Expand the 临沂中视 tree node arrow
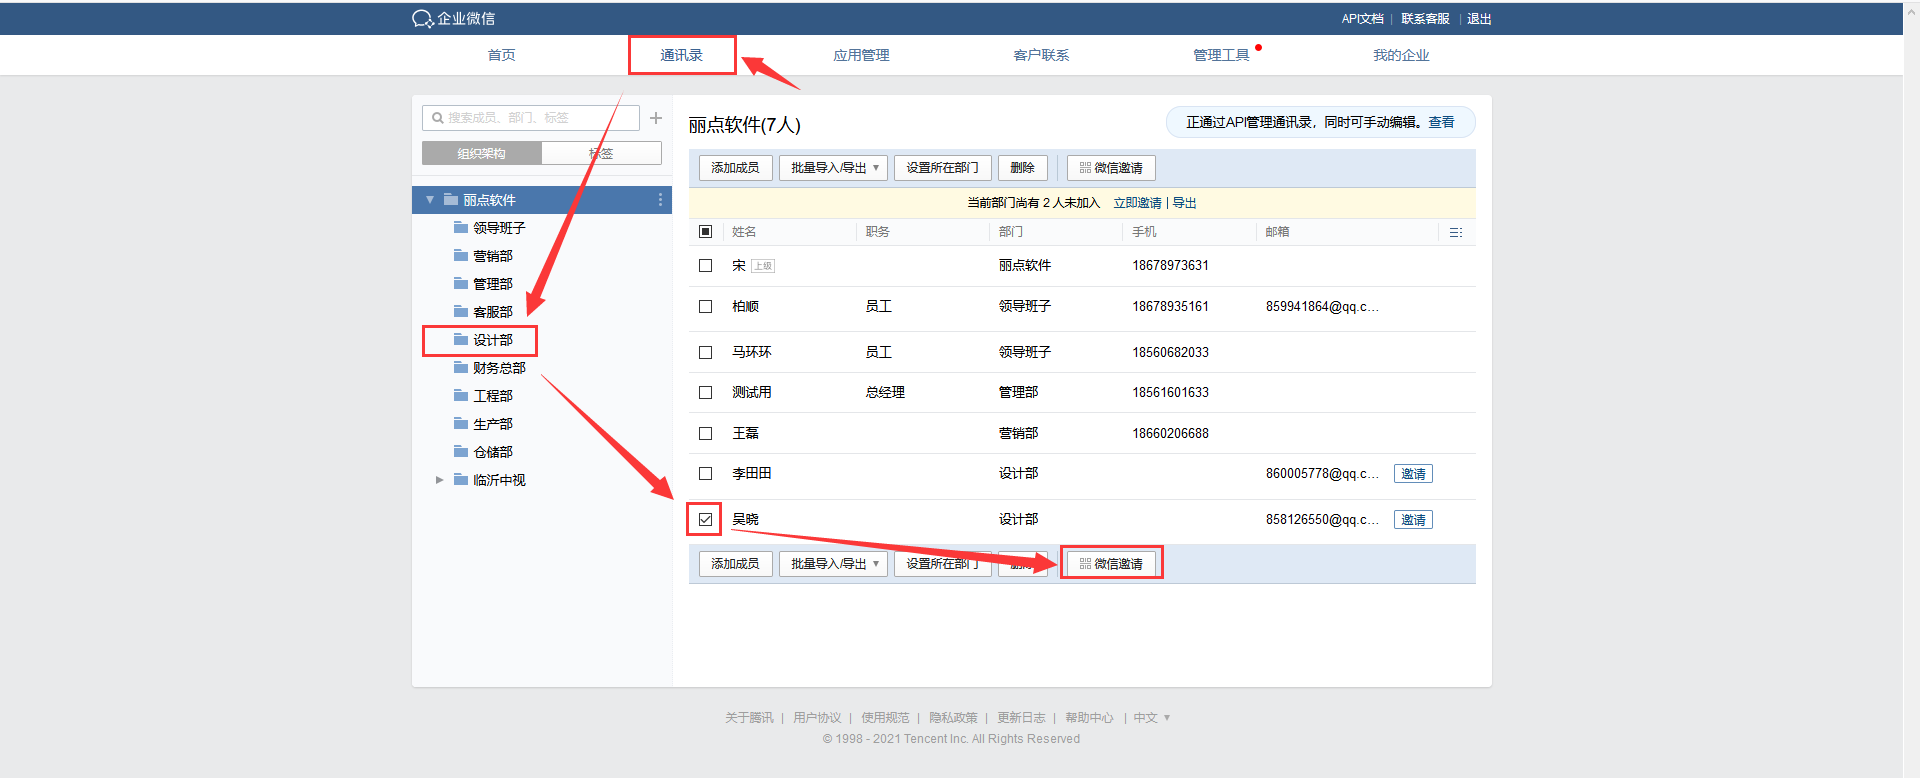This screenshot has height=778, width=1920. click(x=439, y=480)
